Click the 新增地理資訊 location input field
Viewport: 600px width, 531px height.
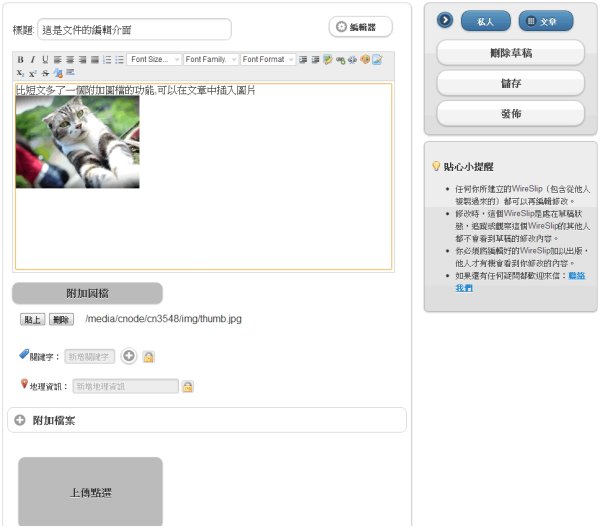click(126, 386)
